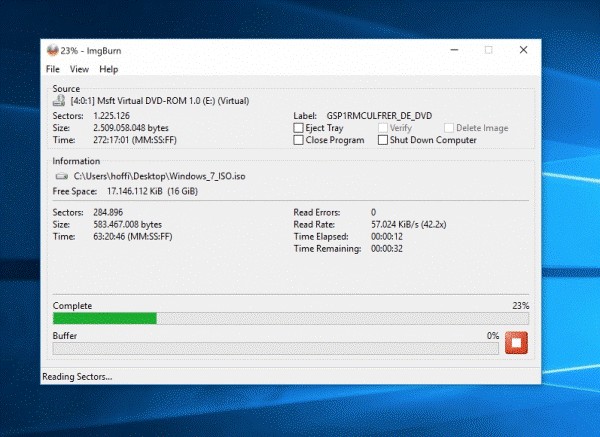The image size is (600, 437).
Task: Click source size 2.509.058.048 bytes
Action: pyautogui.click(x=131, y=128)
